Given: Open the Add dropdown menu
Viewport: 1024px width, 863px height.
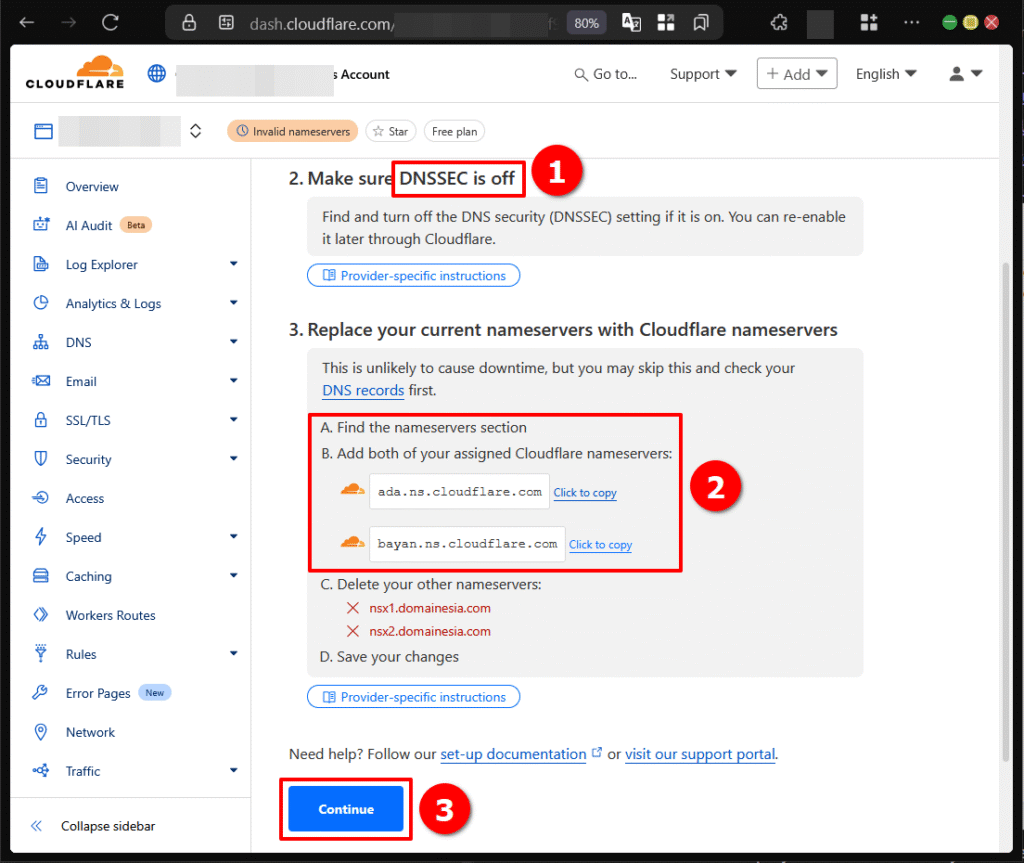Looking at the screenshot, I should point(797,73).
